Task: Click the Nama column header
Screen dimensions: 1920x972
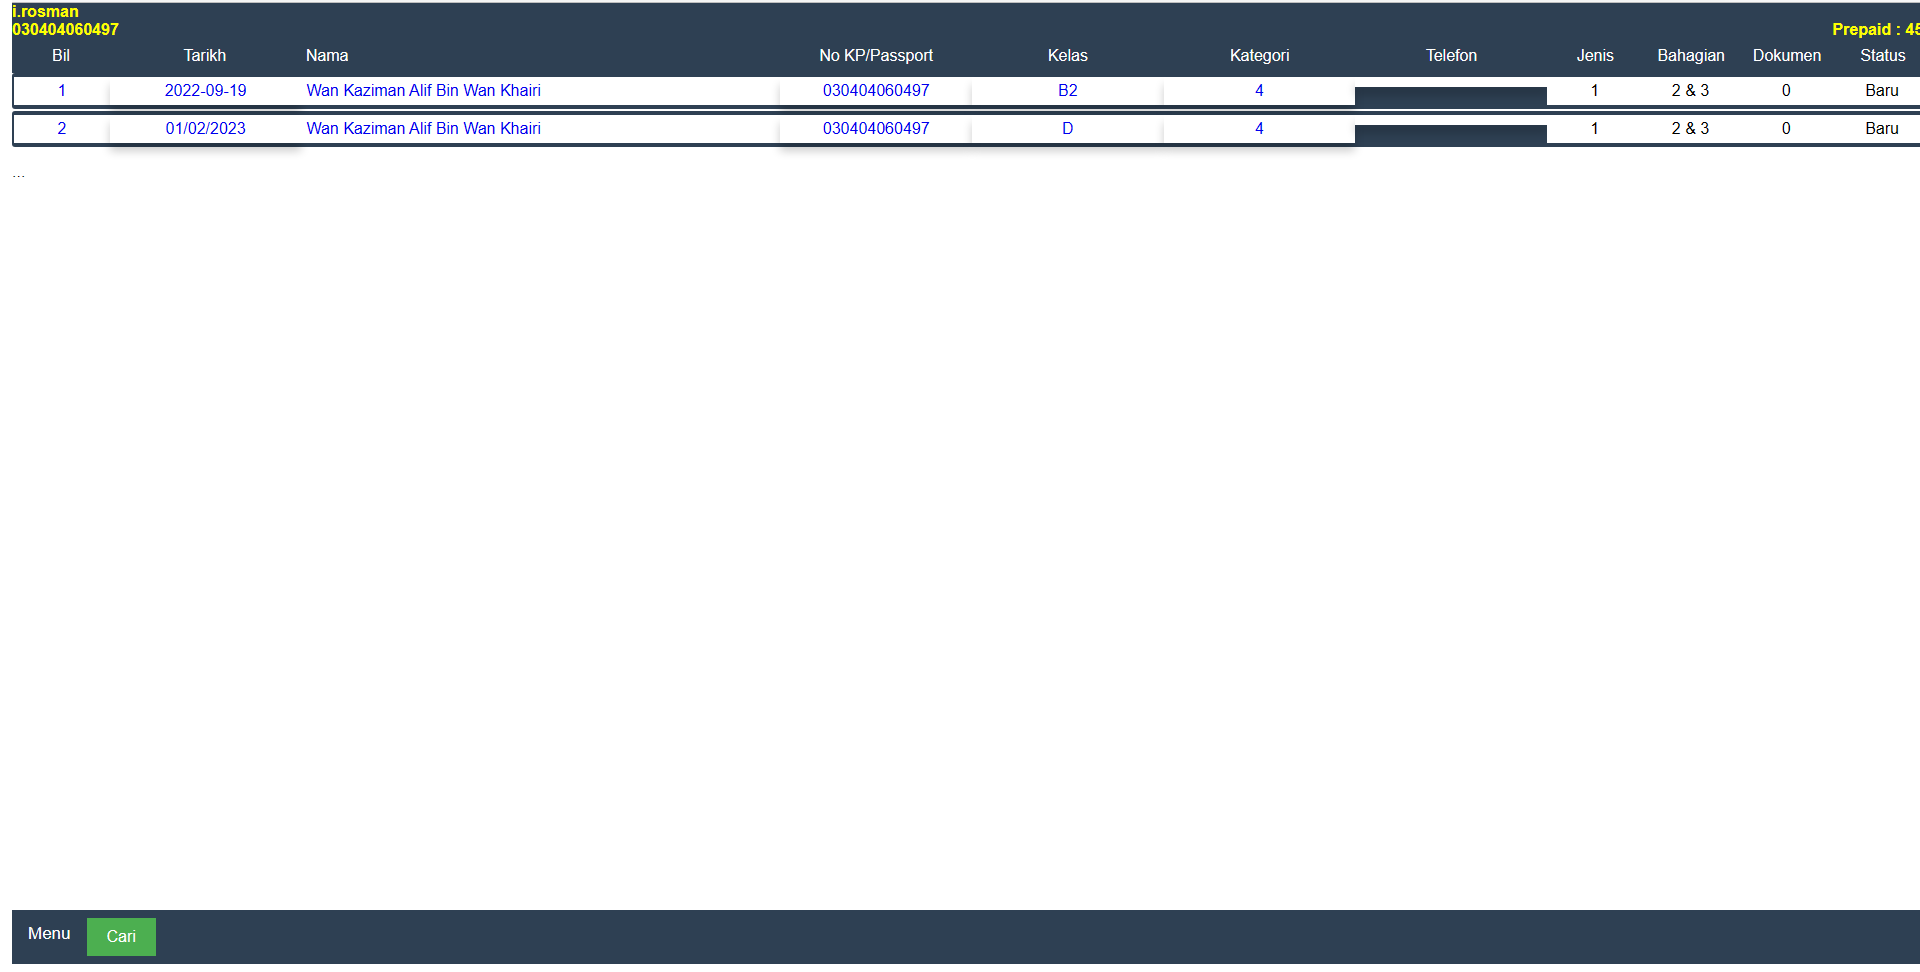Action: tap(327, 56)
